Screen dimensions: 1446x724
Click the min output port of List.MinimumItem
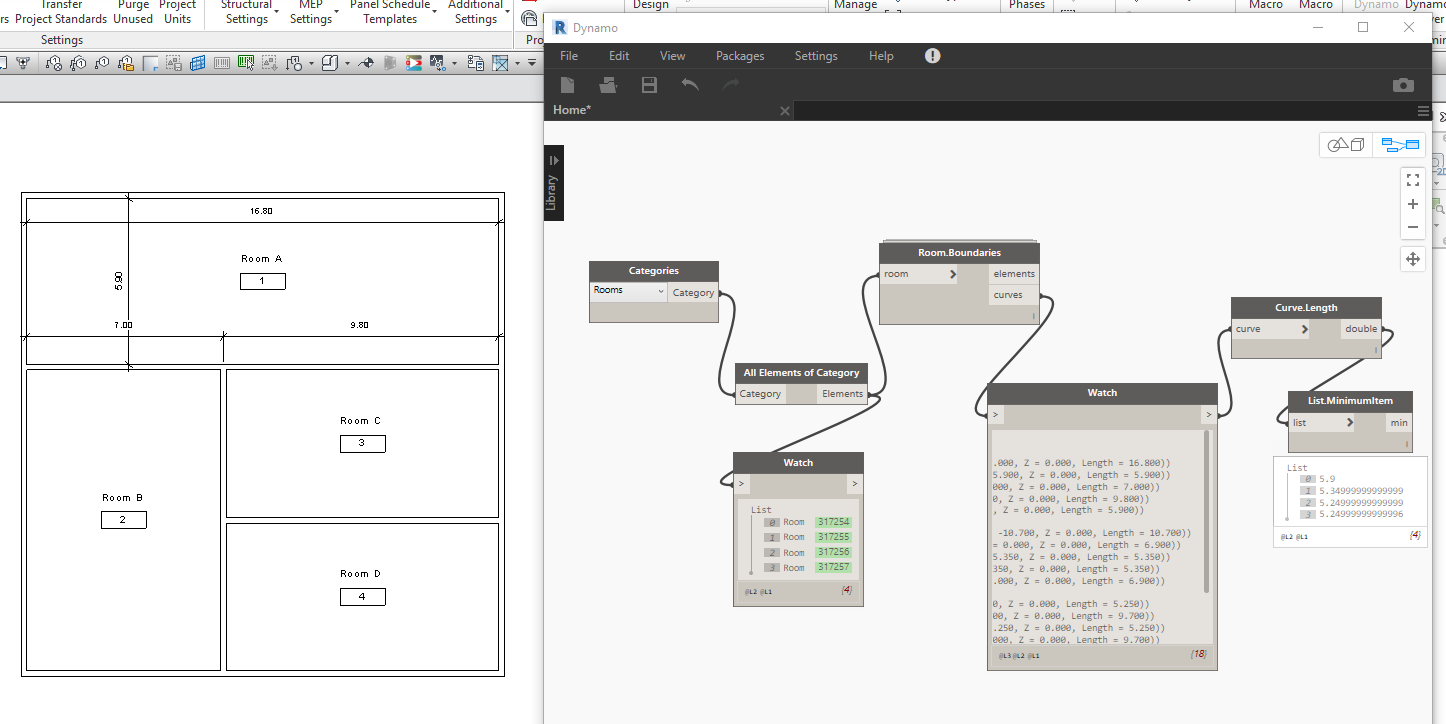[1398, 423]
